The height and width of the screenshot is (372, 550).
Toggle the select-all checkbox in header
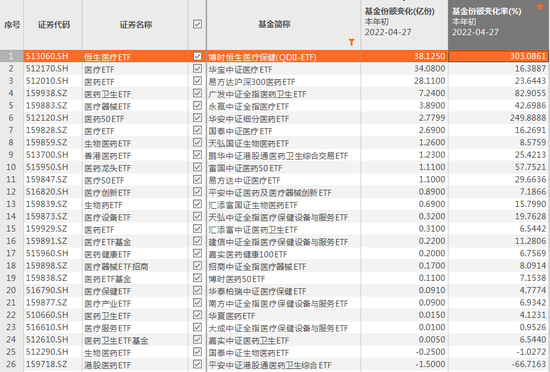pyautogui.click(x=197, y=24)
